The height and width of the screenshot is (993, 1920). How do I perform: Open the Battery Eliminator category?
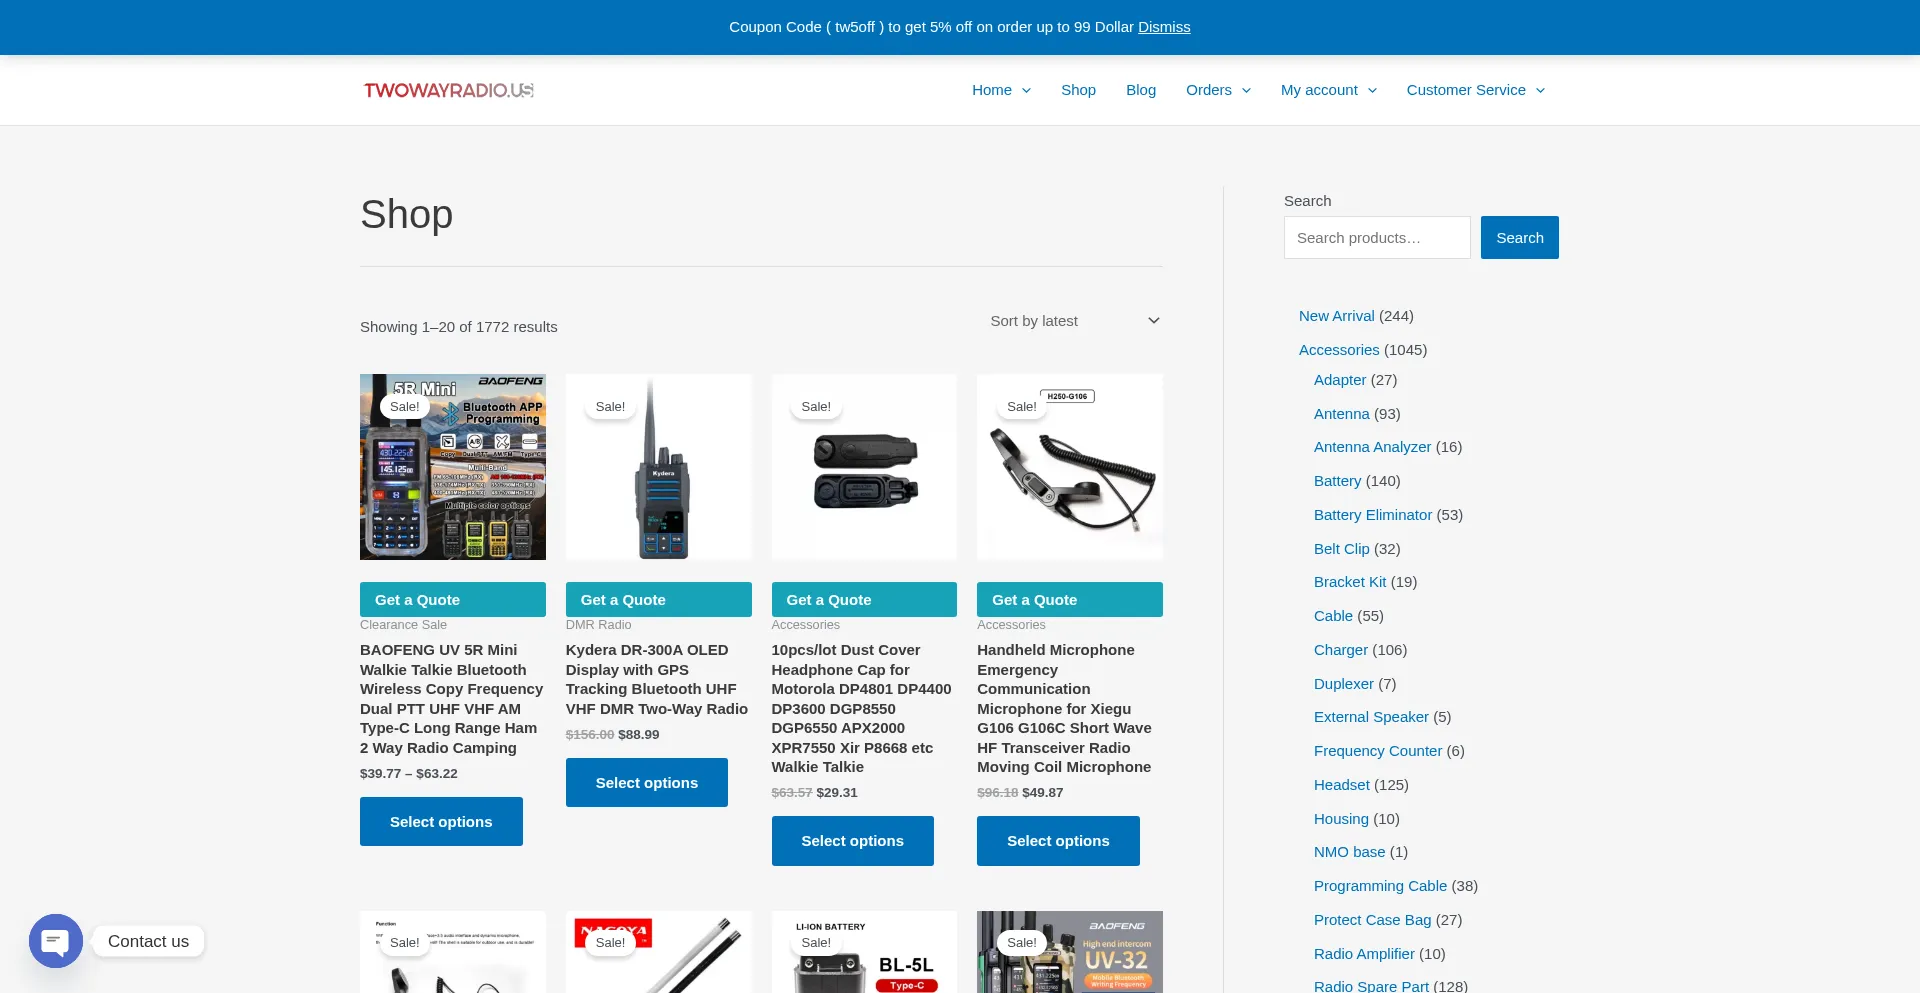tap(1372, 515)
